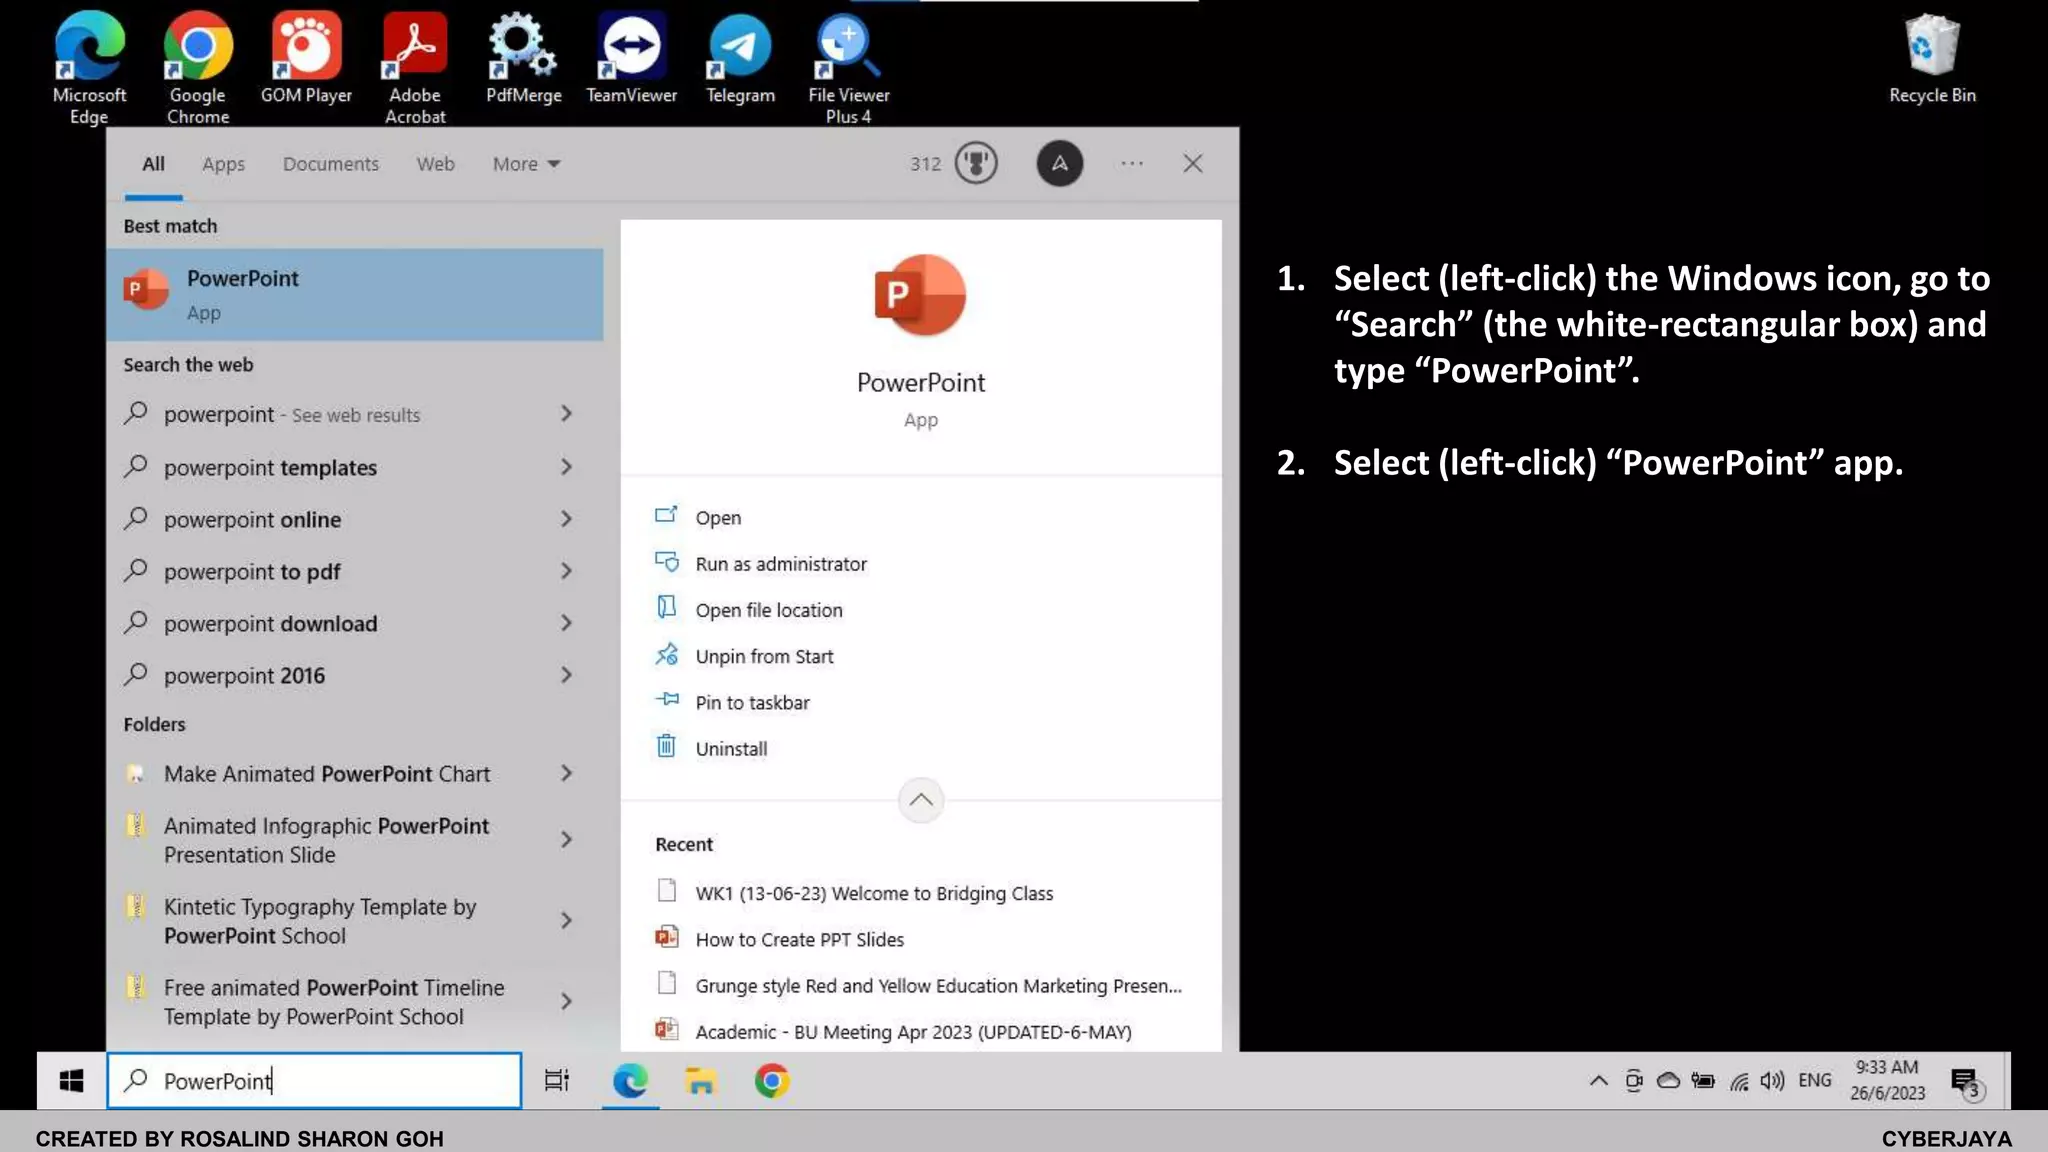
Task: Click the OneDrive cloud tray icon
Action: (1668, 1081)
